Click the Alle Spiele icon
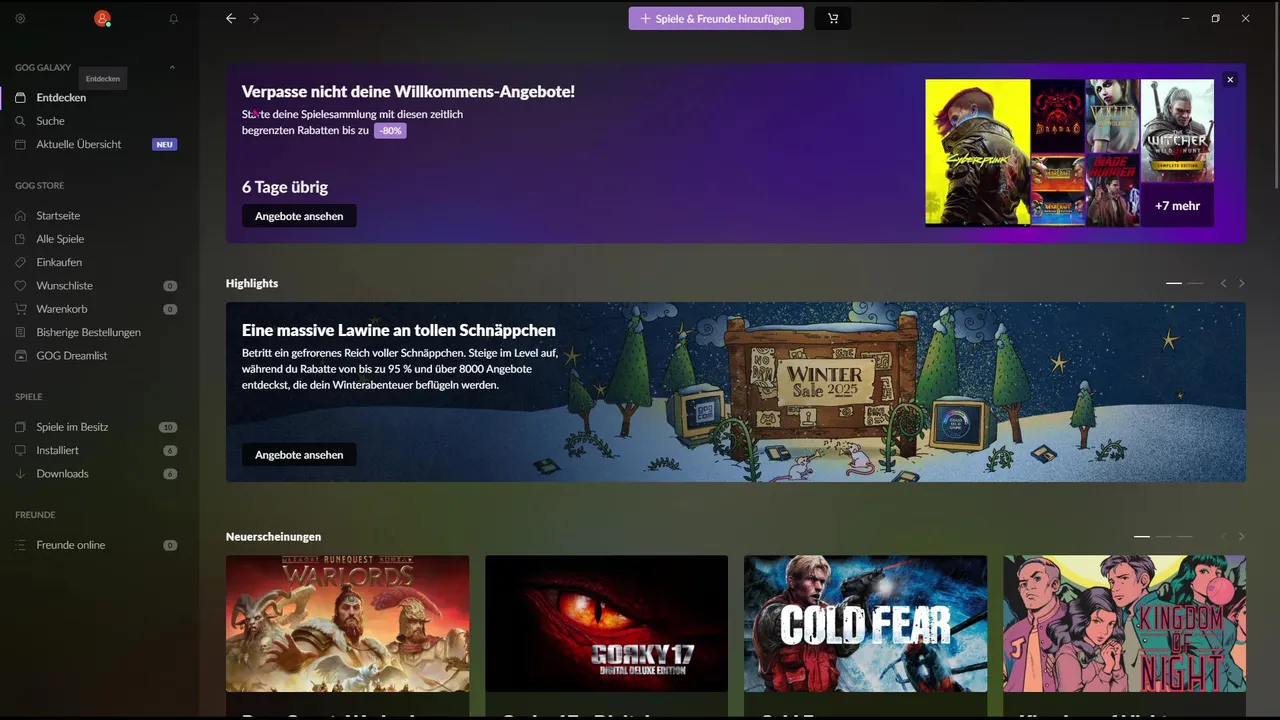Screen dimensions: 1280x720 point(20,239)
